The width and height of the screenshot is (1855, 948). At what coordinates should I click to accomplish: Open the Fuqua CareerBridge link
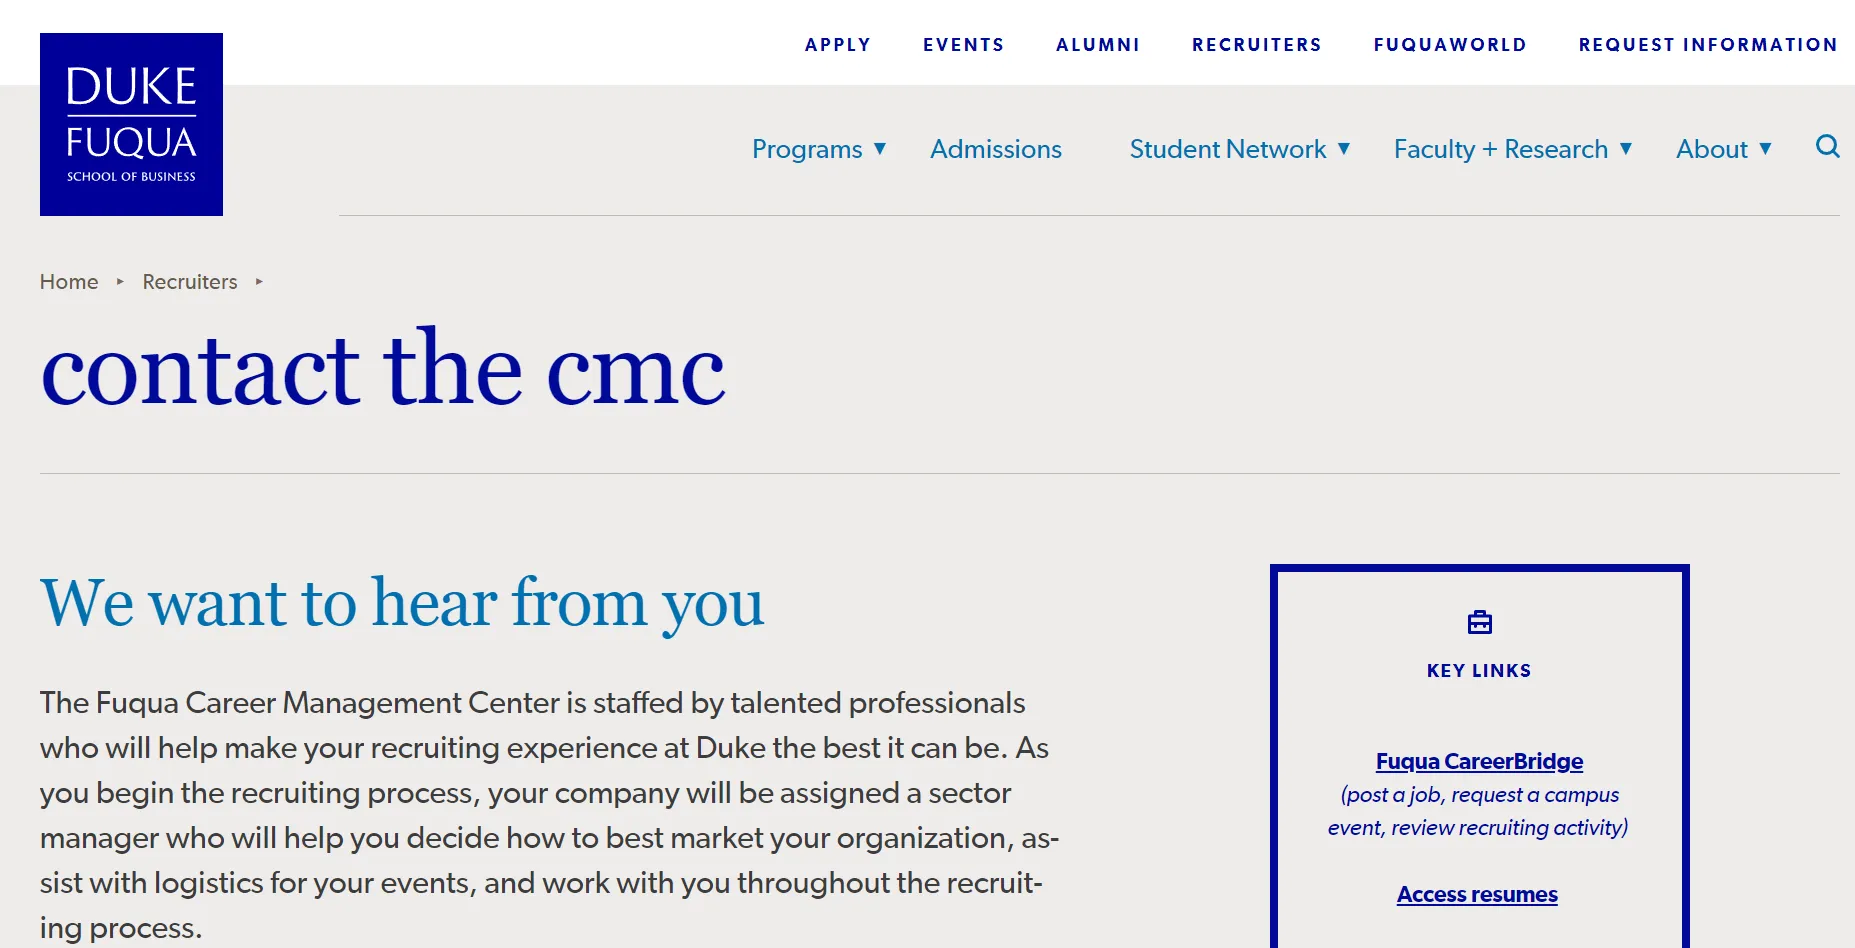click(x=1479, y=761)
